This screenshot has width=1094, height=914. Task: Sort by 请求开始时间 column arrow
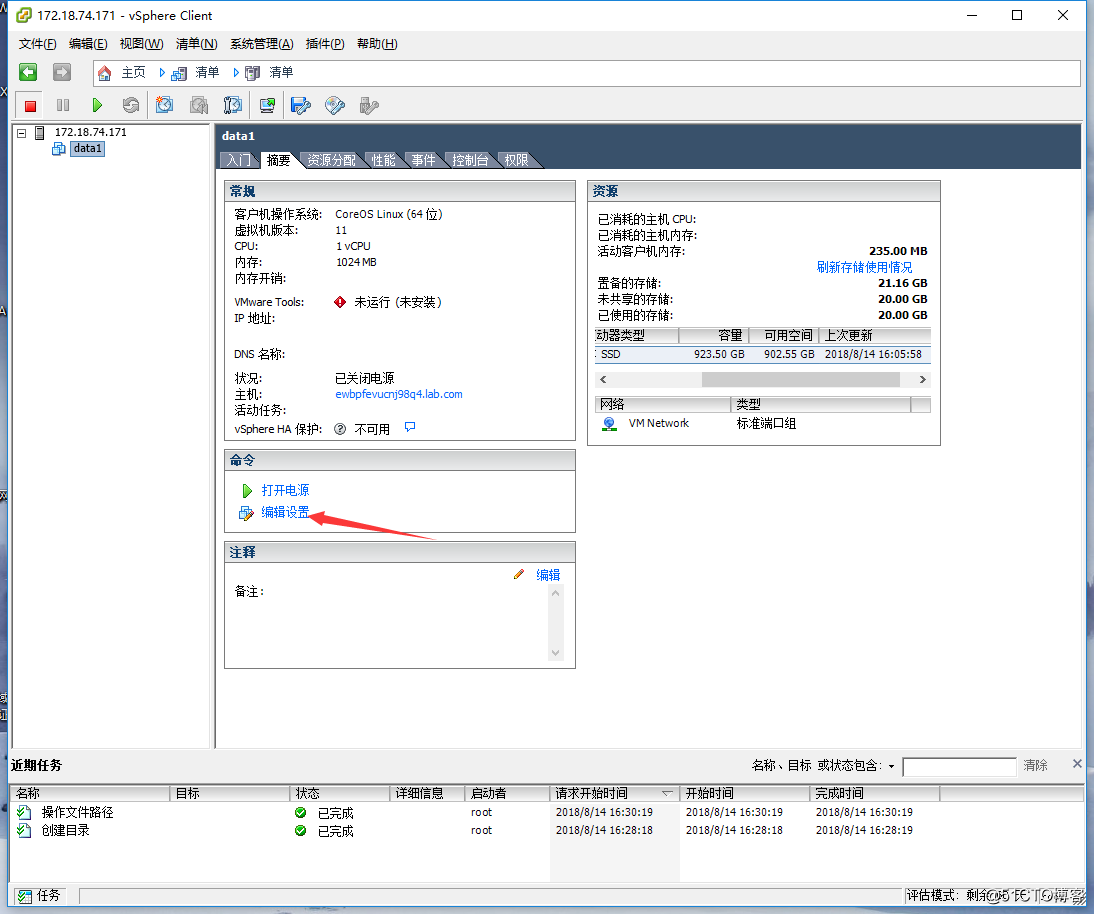click(x=667, y=793)
